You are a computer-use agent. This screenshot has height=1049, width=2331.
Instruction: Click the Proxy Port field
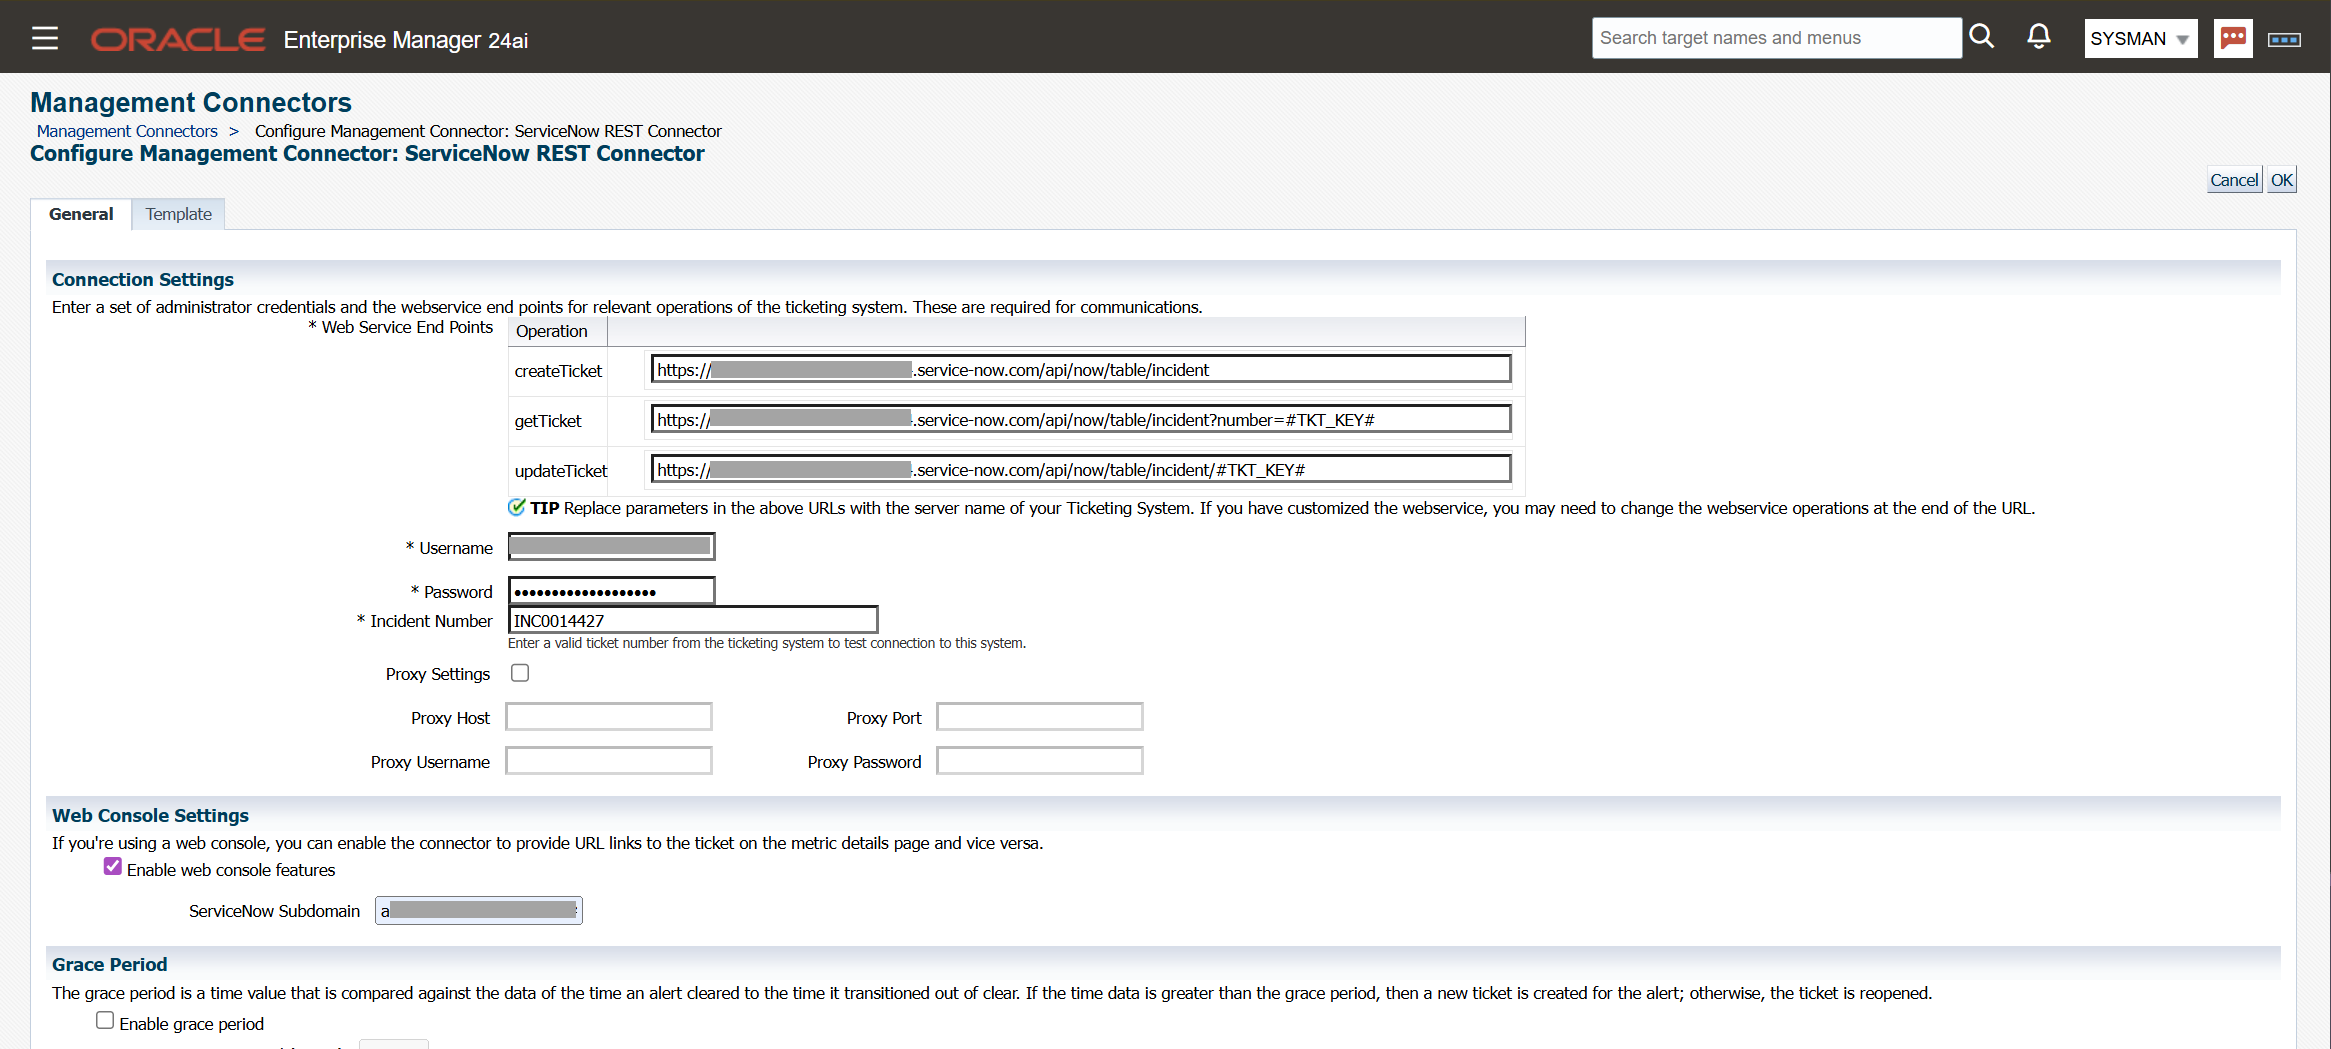(x=1040, y=717)
